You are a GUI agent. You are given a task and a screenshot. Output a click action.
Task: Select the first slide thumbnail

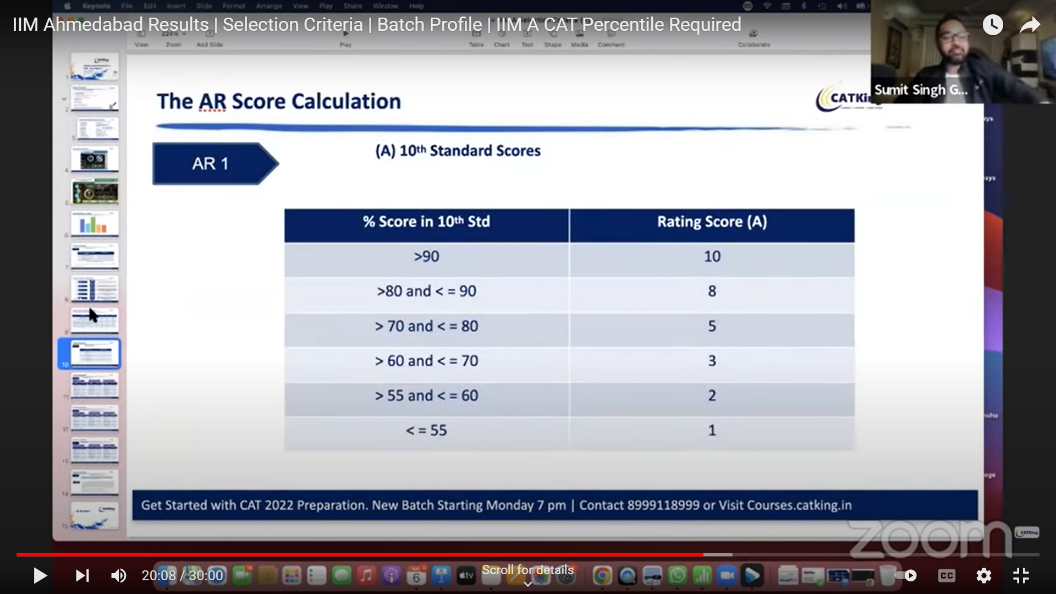pos(94,67)
